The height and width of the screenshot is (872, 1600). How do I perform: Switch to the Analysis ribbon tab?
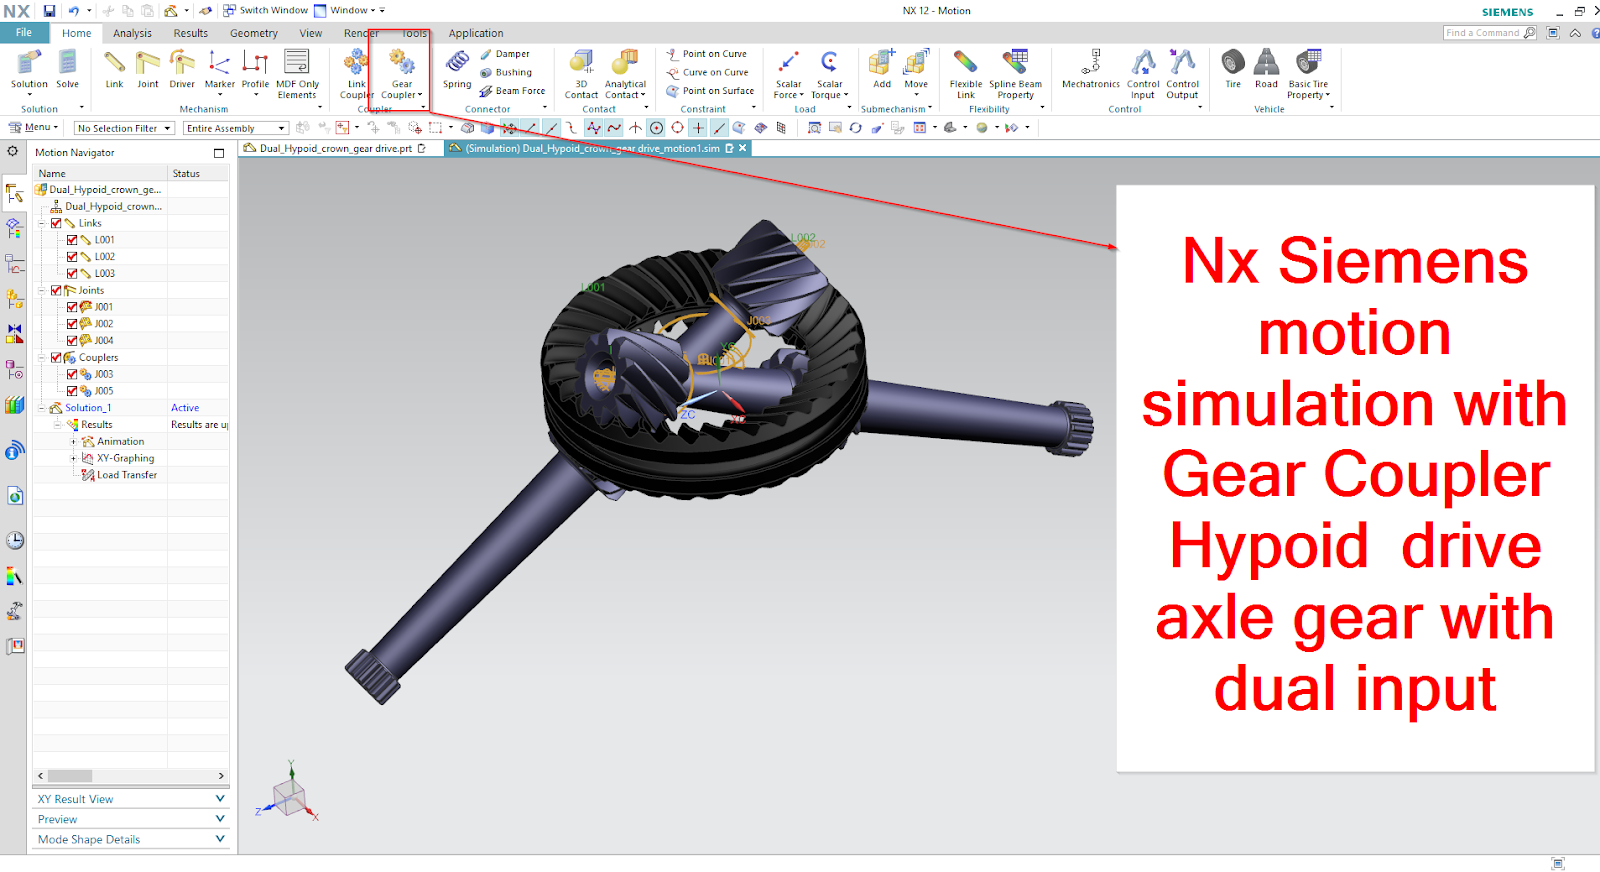click(x=132, y=33)
